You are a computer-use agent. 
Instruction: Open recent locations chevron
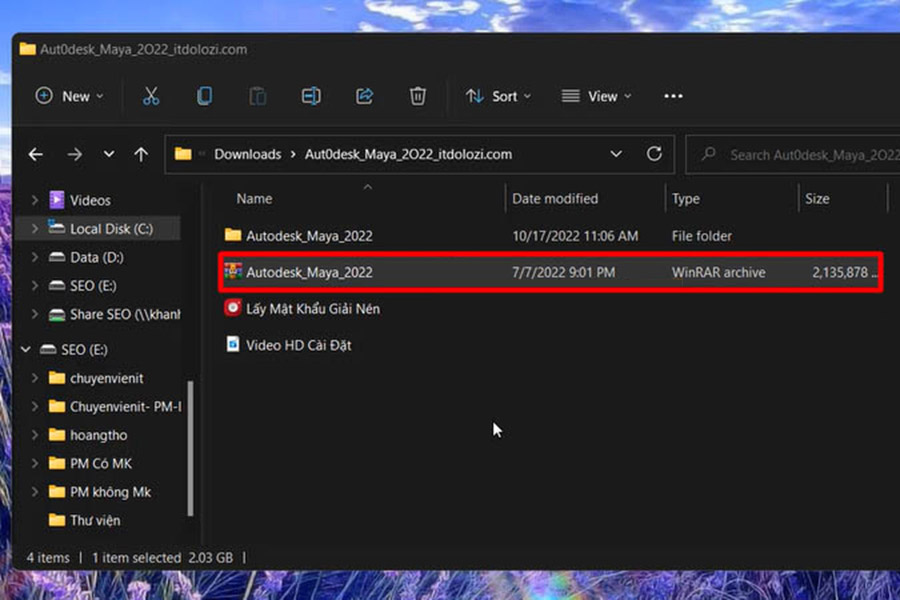(108, 154)
